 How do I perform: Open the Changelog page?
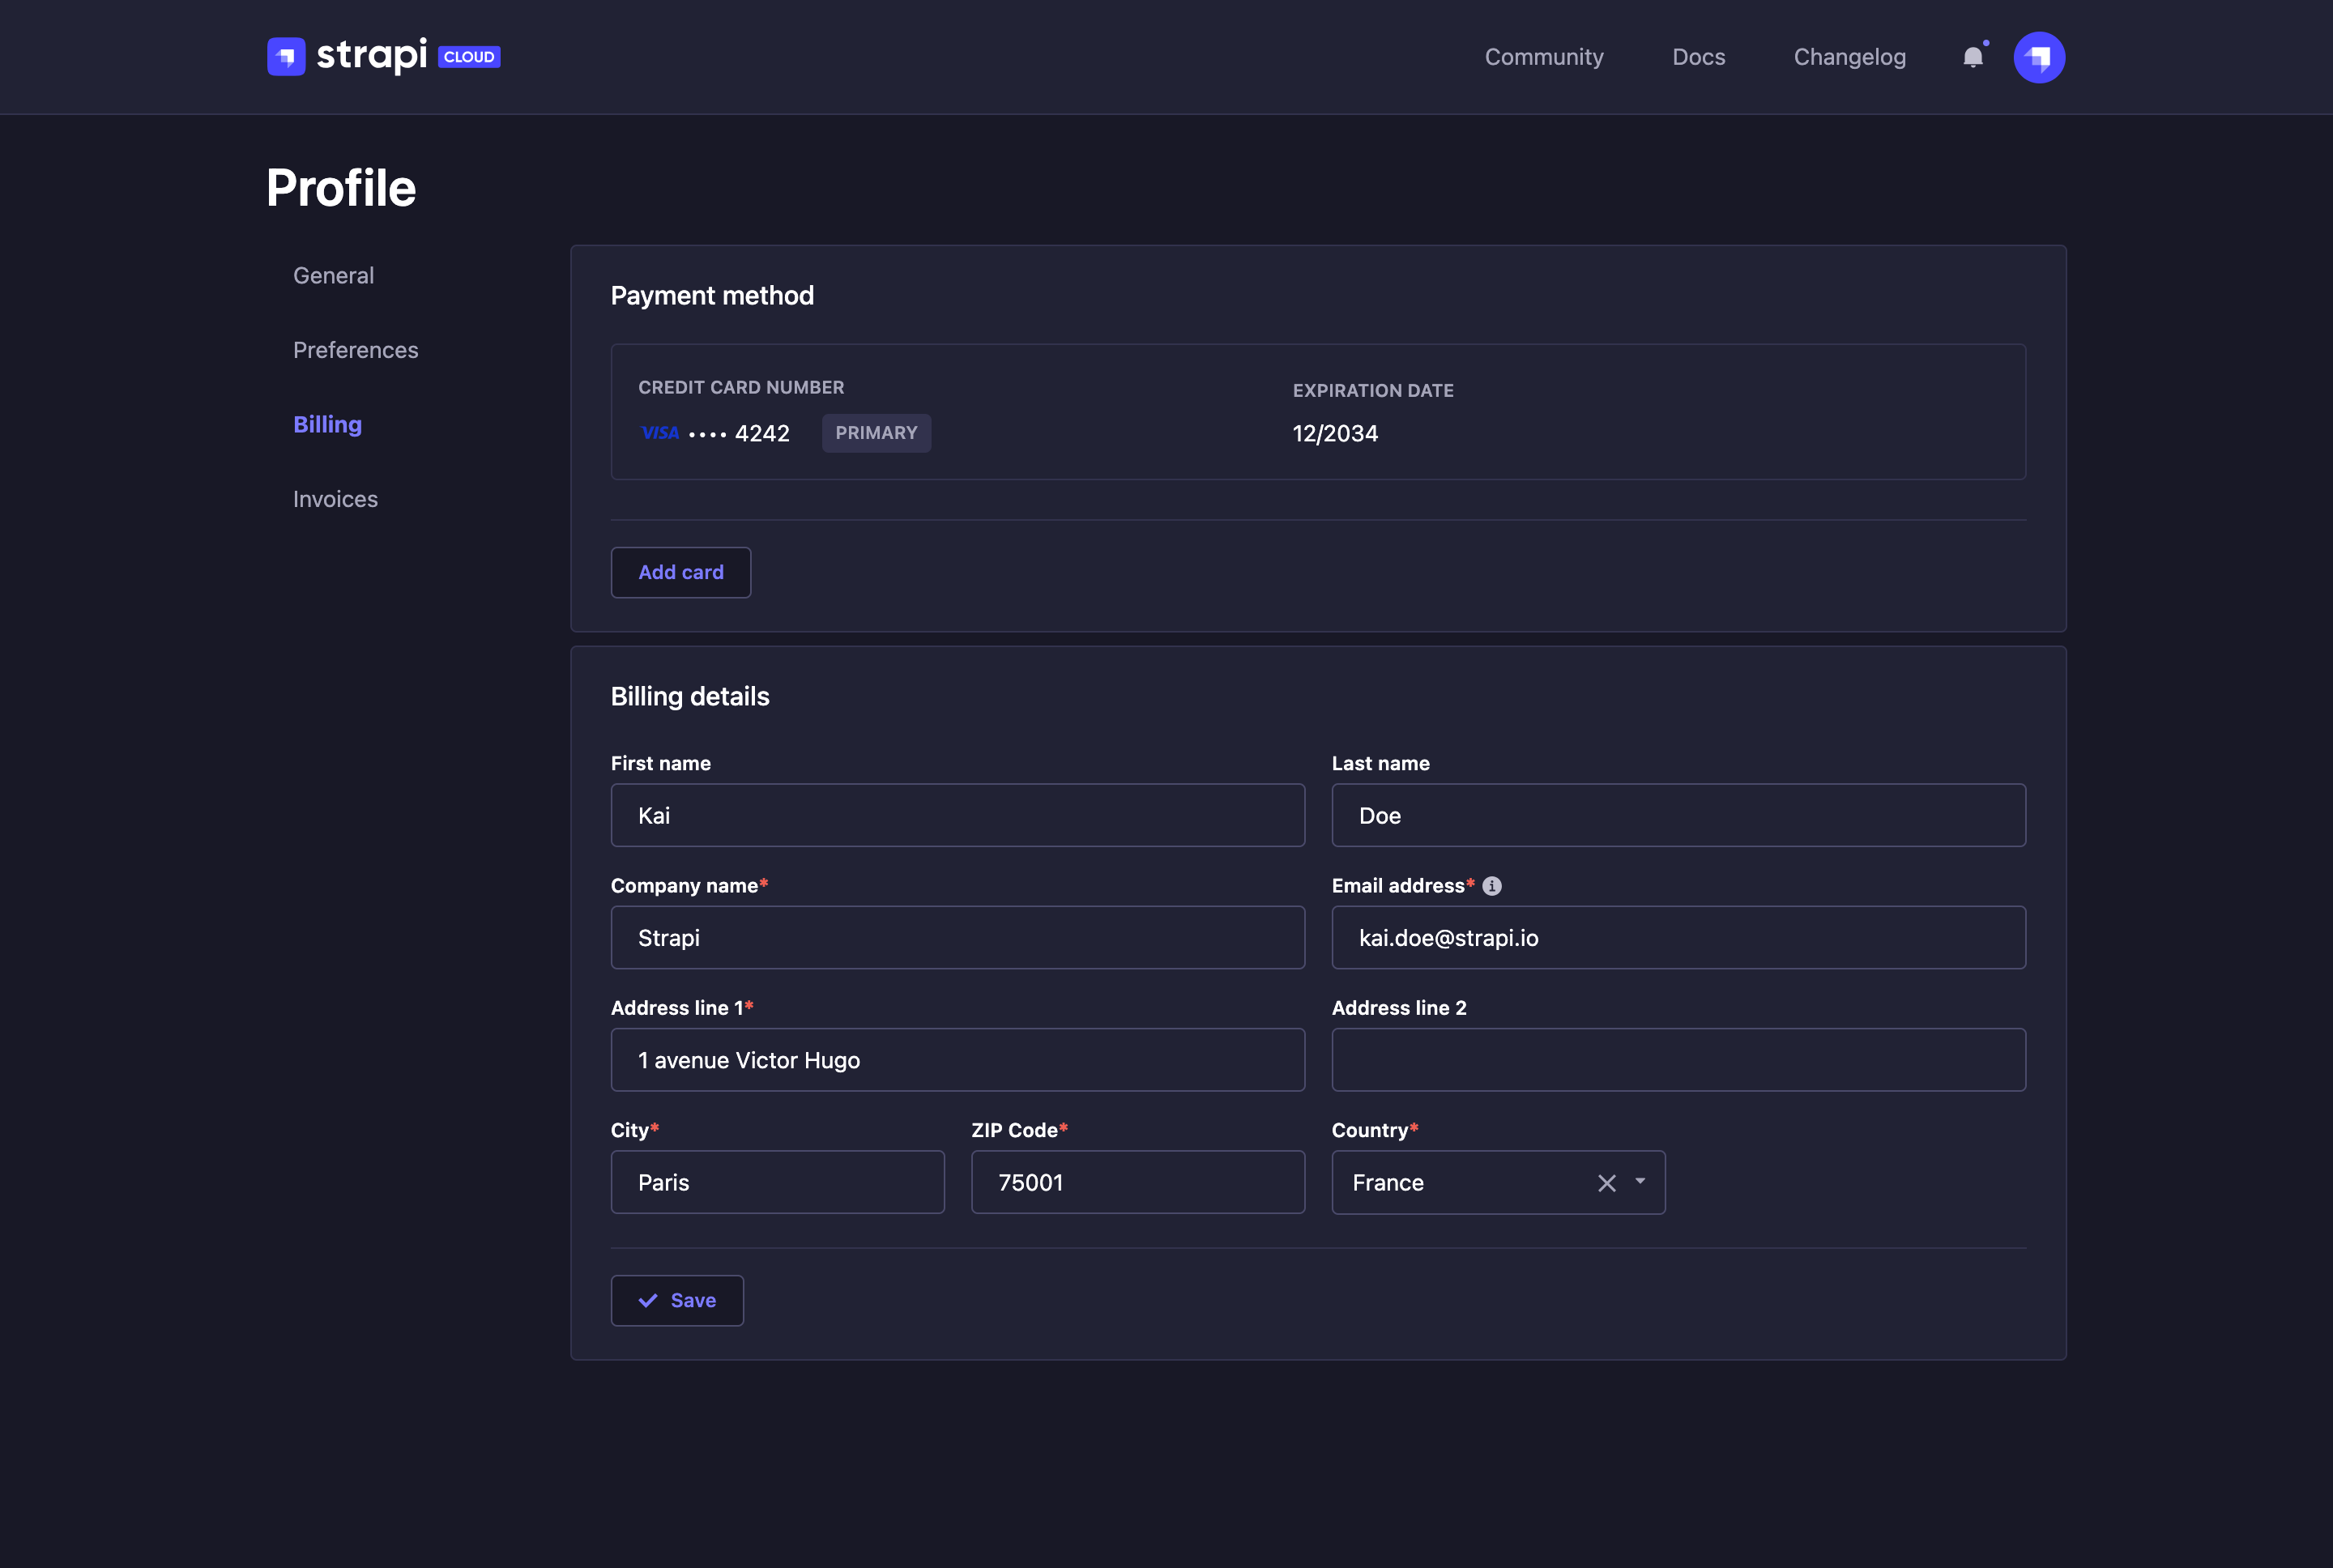(x=1848, y=57)
